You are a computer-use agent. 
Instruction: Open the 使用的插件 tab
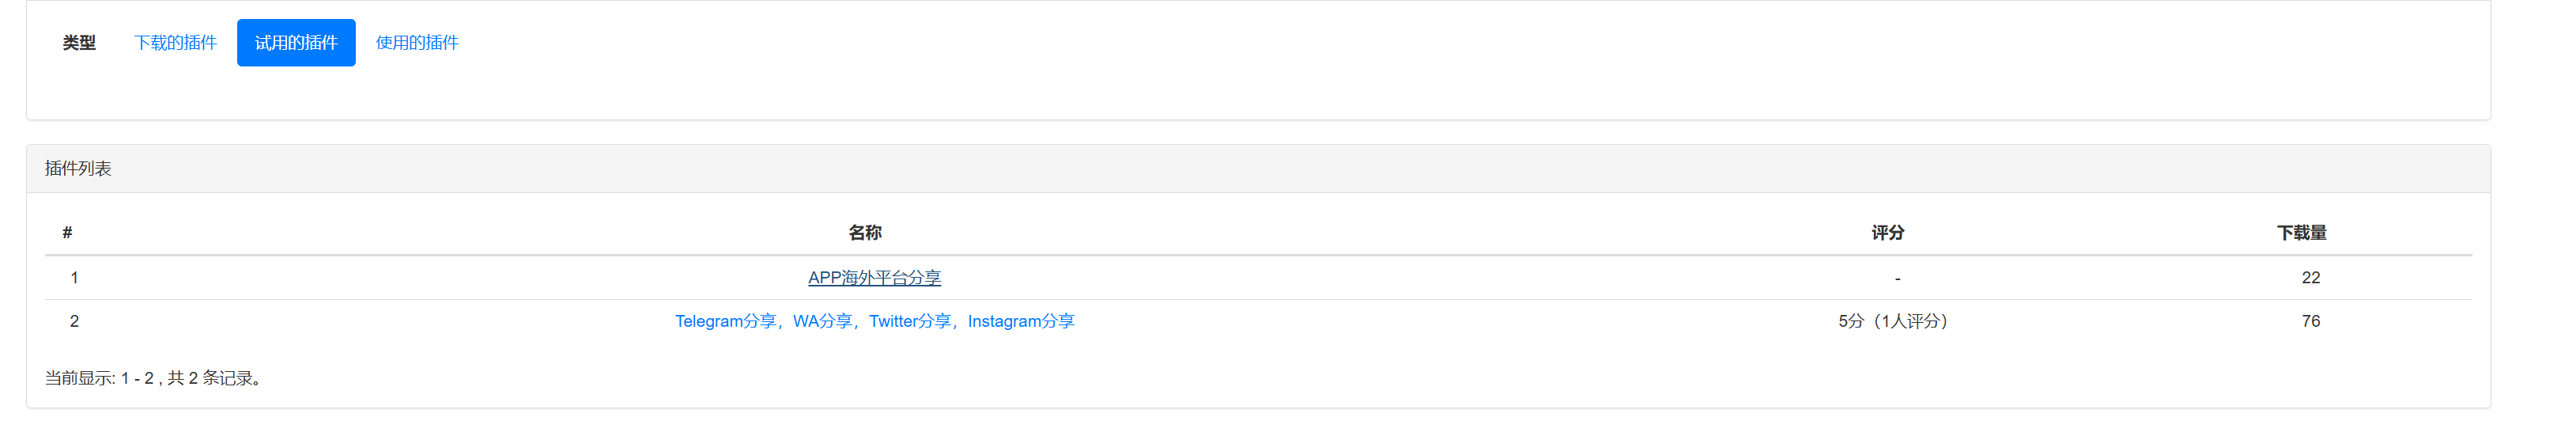417,43
